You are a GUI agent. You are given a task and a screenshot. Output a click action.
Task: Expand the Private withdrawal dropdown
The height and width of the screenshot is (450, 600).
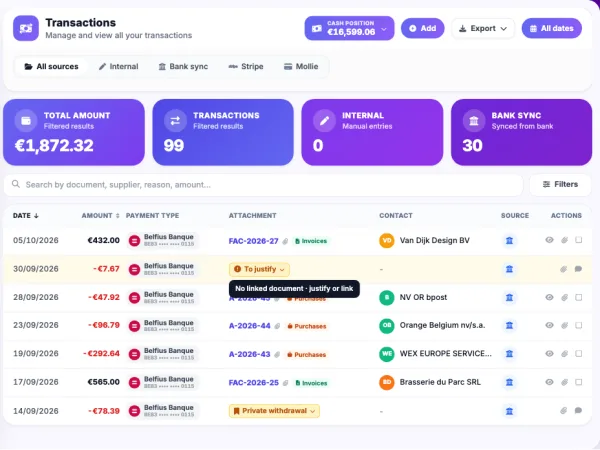coord(274,411)
